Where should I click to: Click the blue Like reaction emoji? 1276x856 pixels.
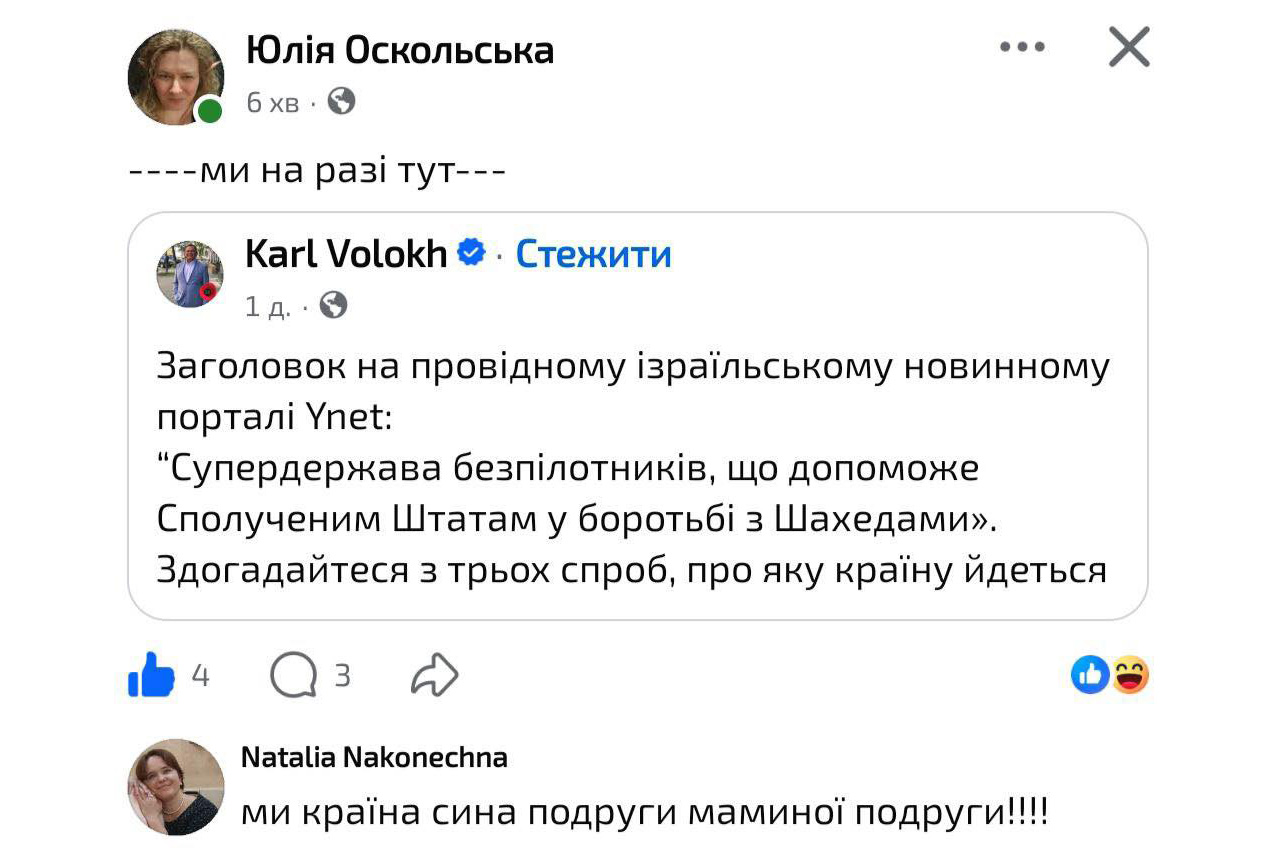pos(1089,675)
